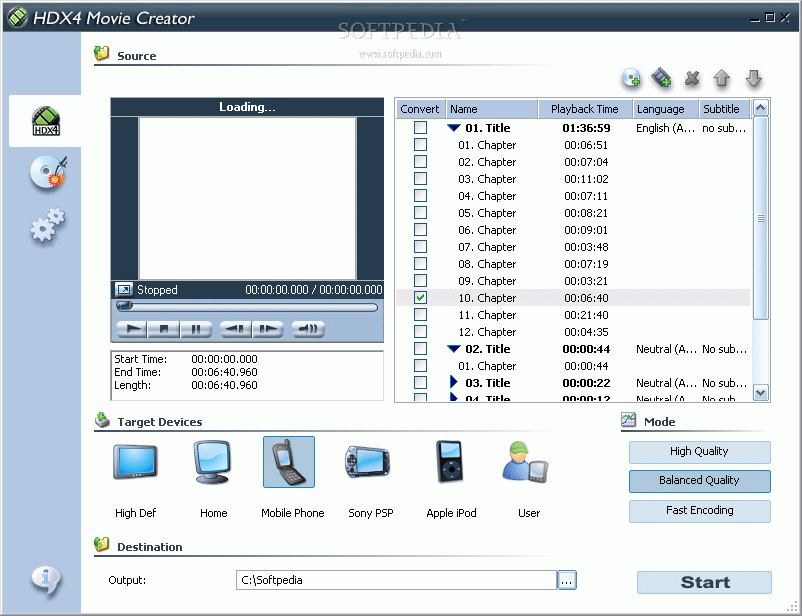
Task: Sort by the Name column header
Action: pyautogui.click(x=492, y=109)
